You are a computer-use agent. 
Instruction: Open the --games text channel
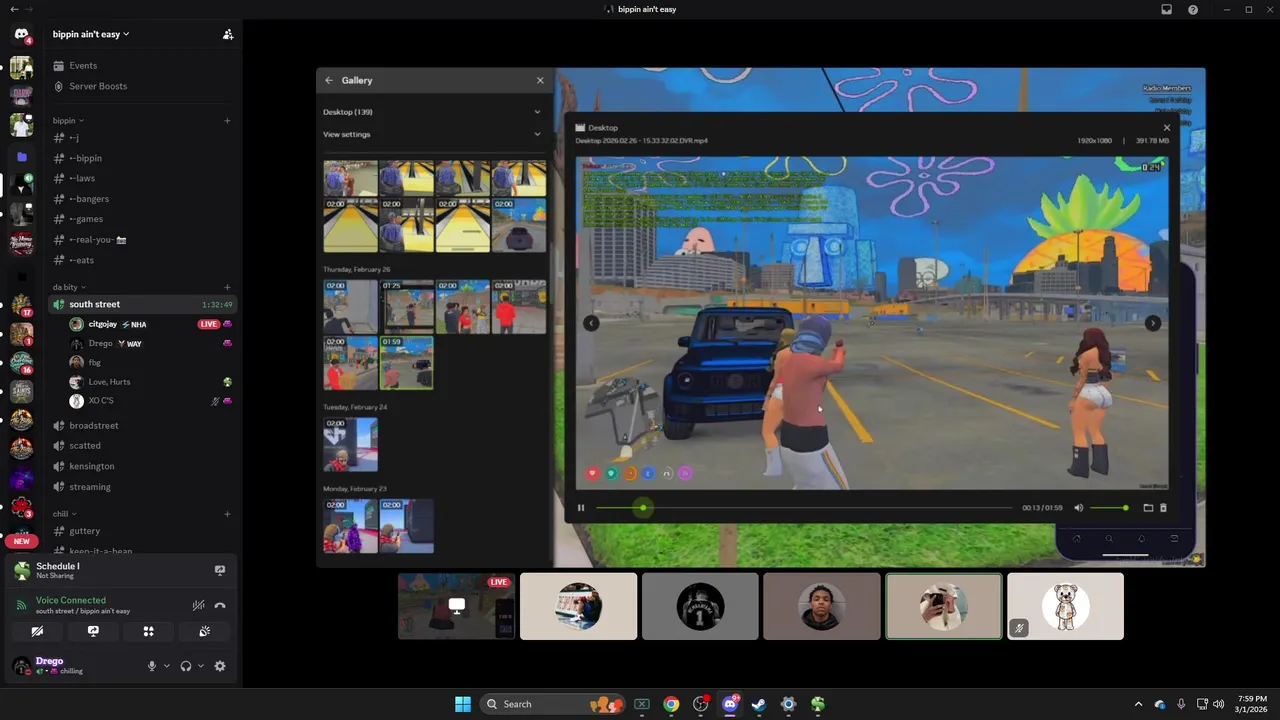(140, 219)
